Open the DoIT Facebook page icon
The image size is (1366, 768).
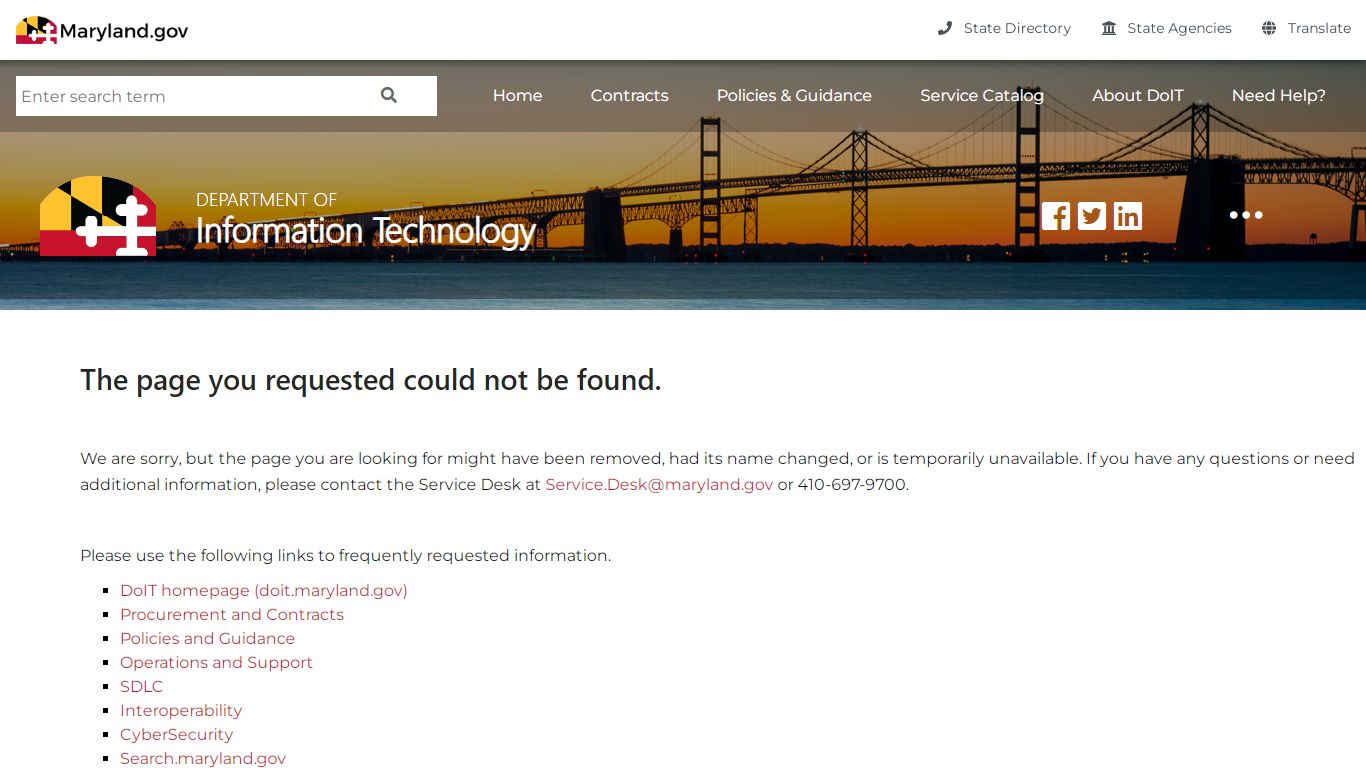pos(1056,216)
